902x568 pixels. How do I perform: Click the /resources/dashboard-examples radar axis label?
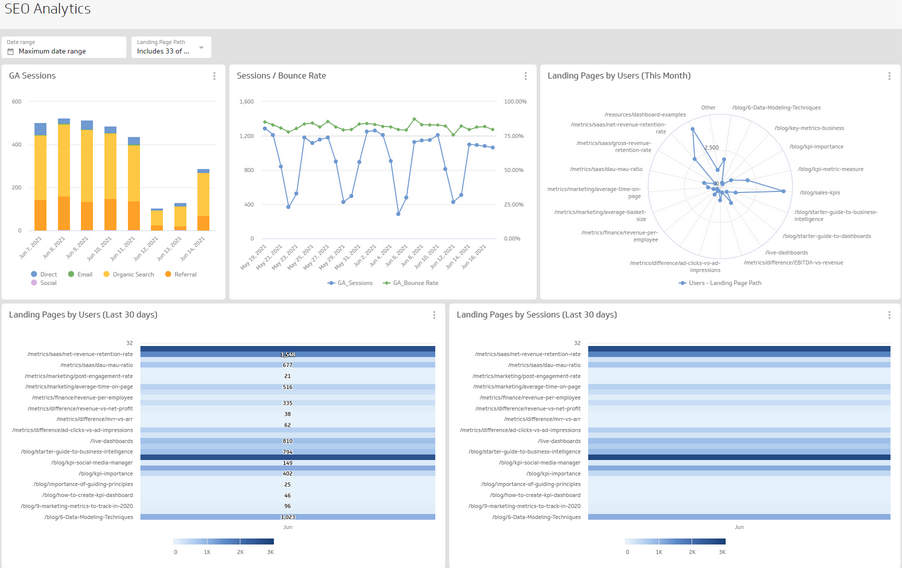(x=645, y=115)
